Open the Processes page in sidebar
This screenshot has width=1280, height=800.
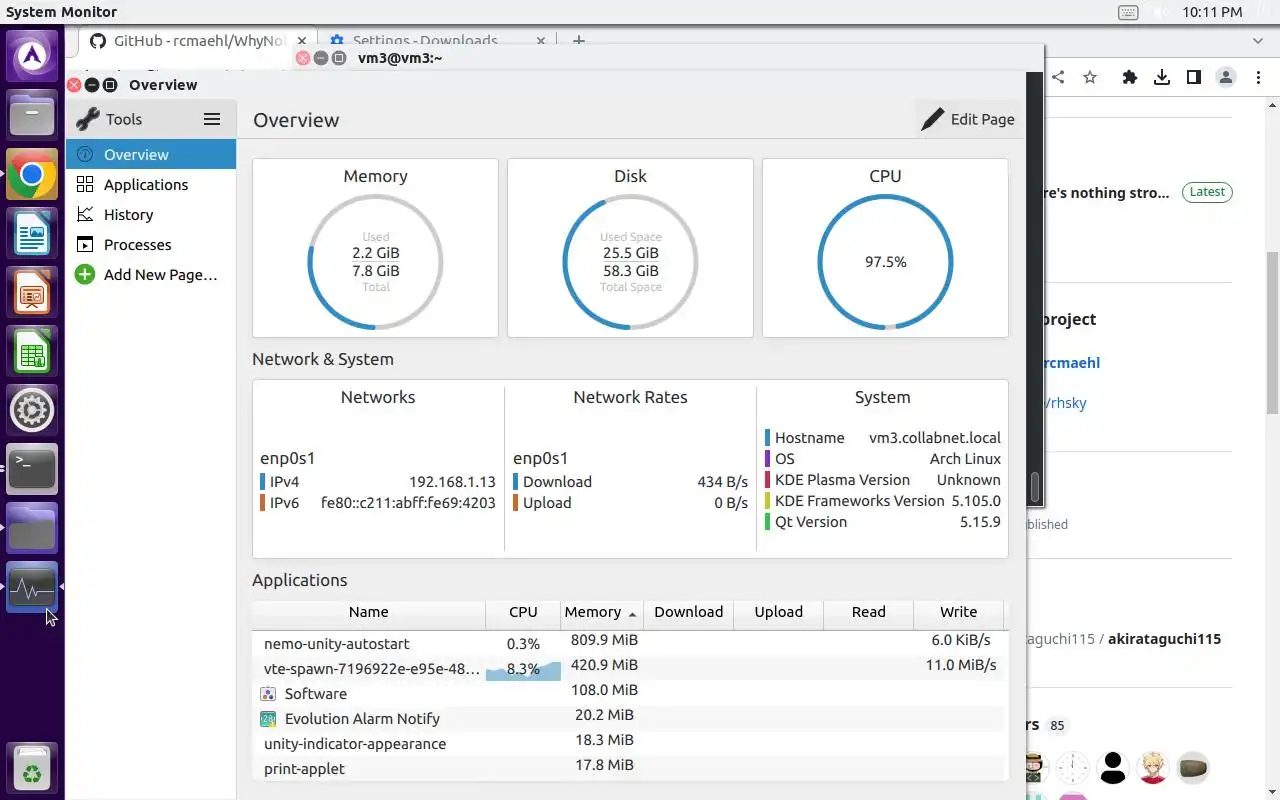[x=151, y=245]
